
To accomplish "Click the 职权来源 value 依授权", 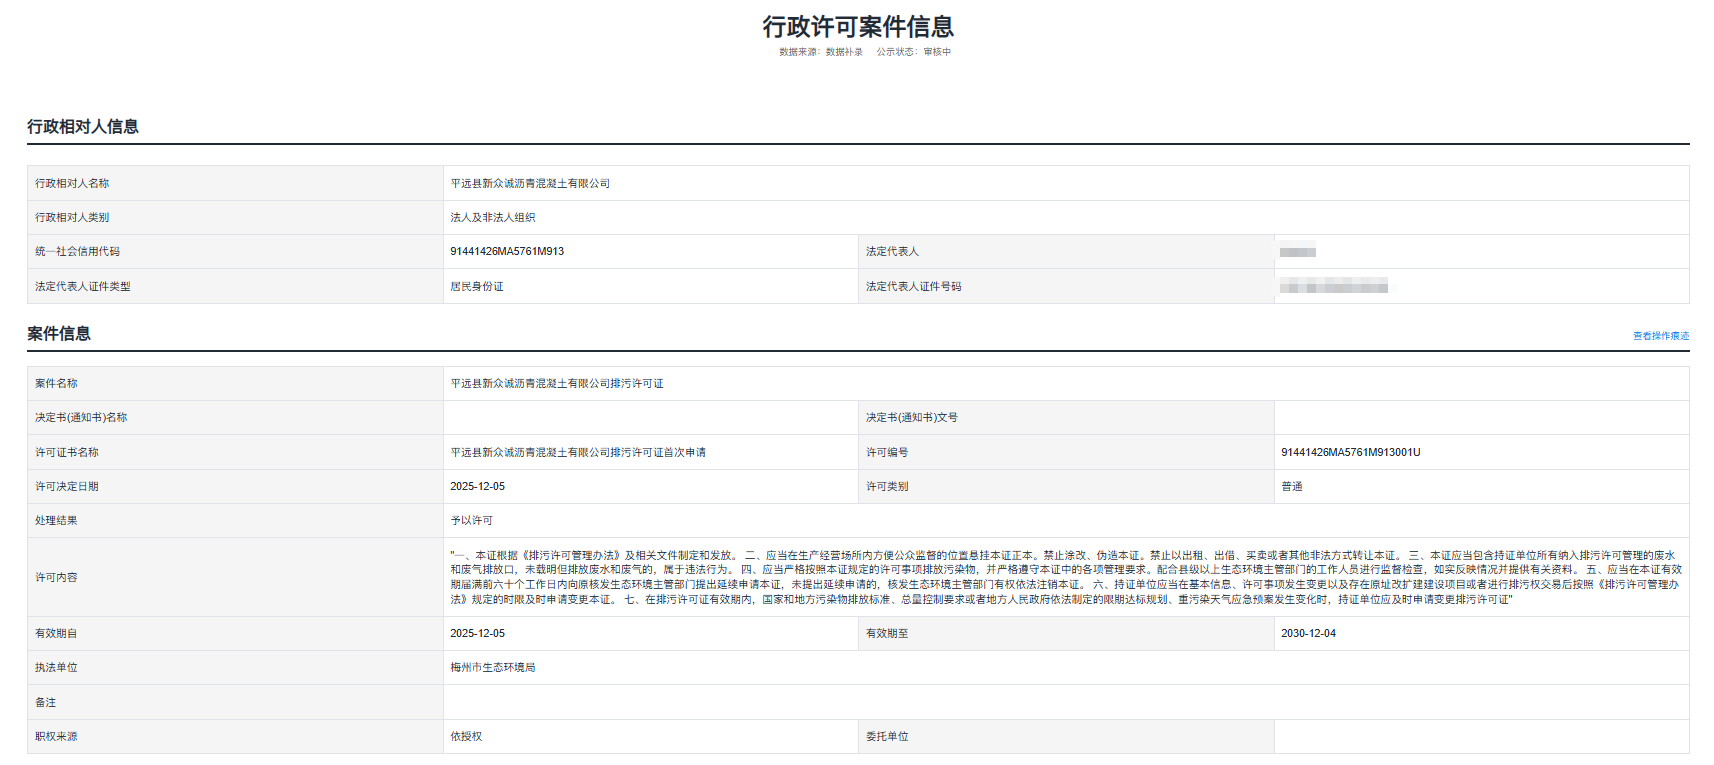I will 466,737.
